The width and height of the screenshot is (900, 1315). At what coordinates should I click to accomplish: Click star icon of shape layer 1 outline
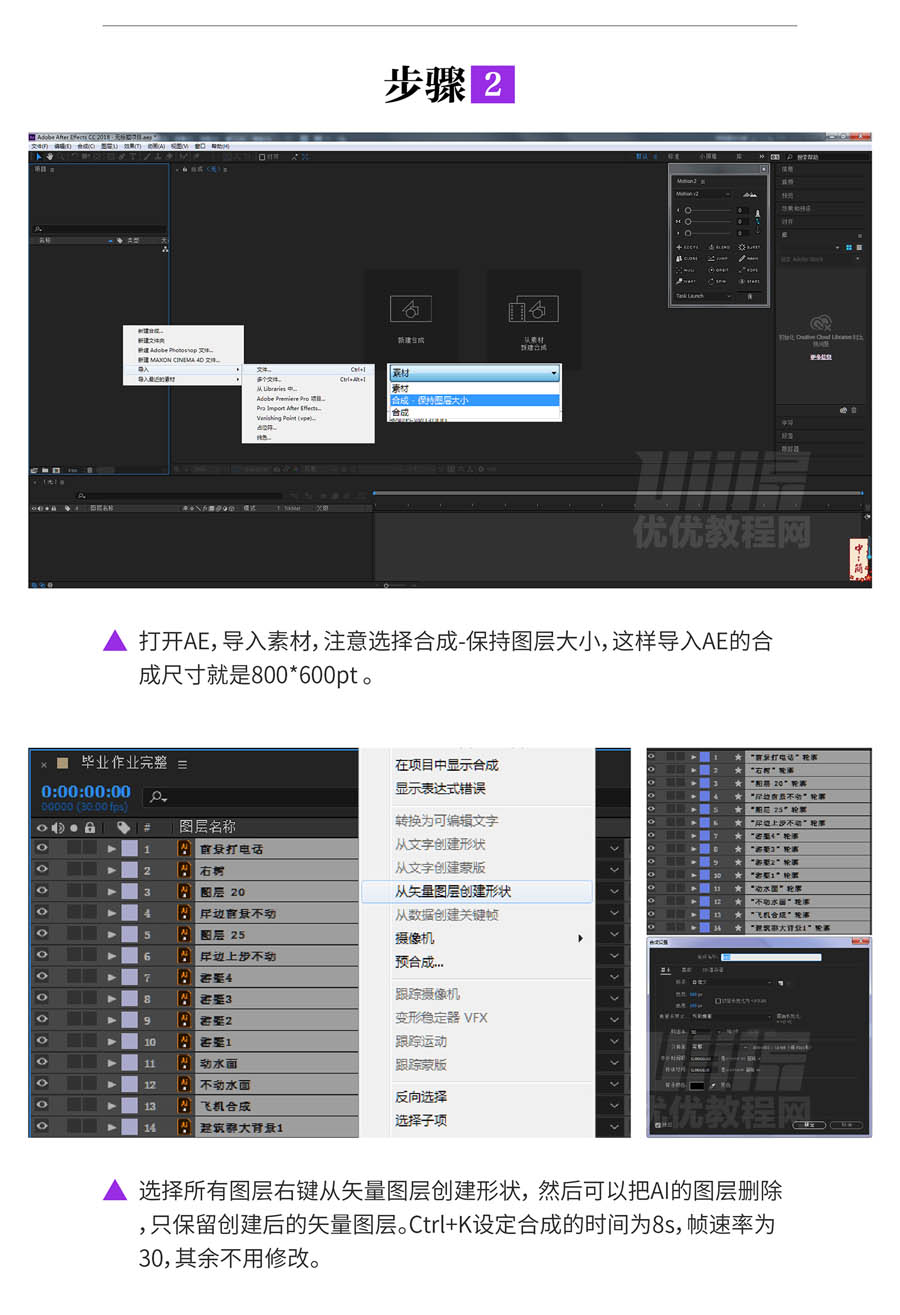[x=738, y=758]
